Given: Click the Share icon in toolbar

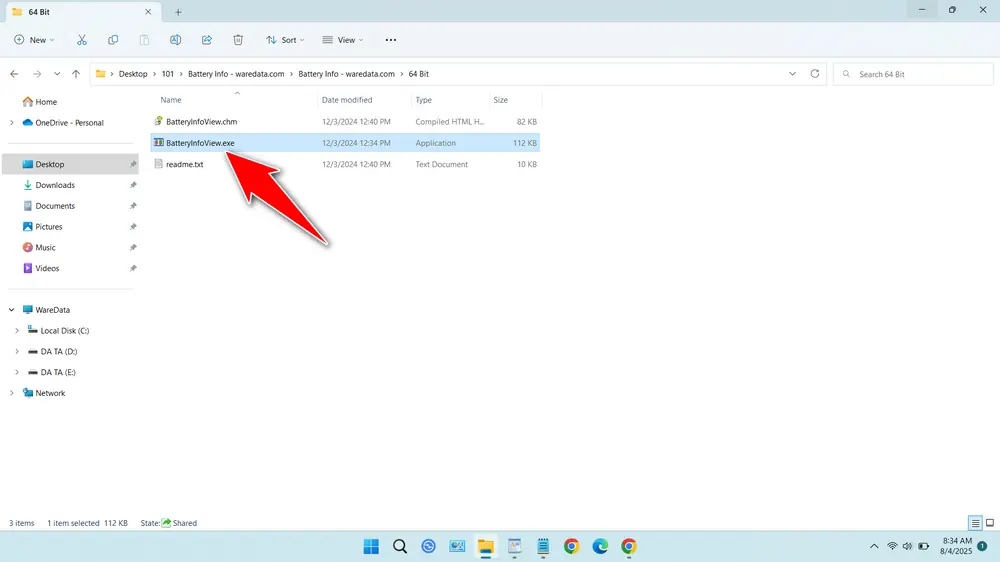Looking at the screenshot, I should click(207, 40).
